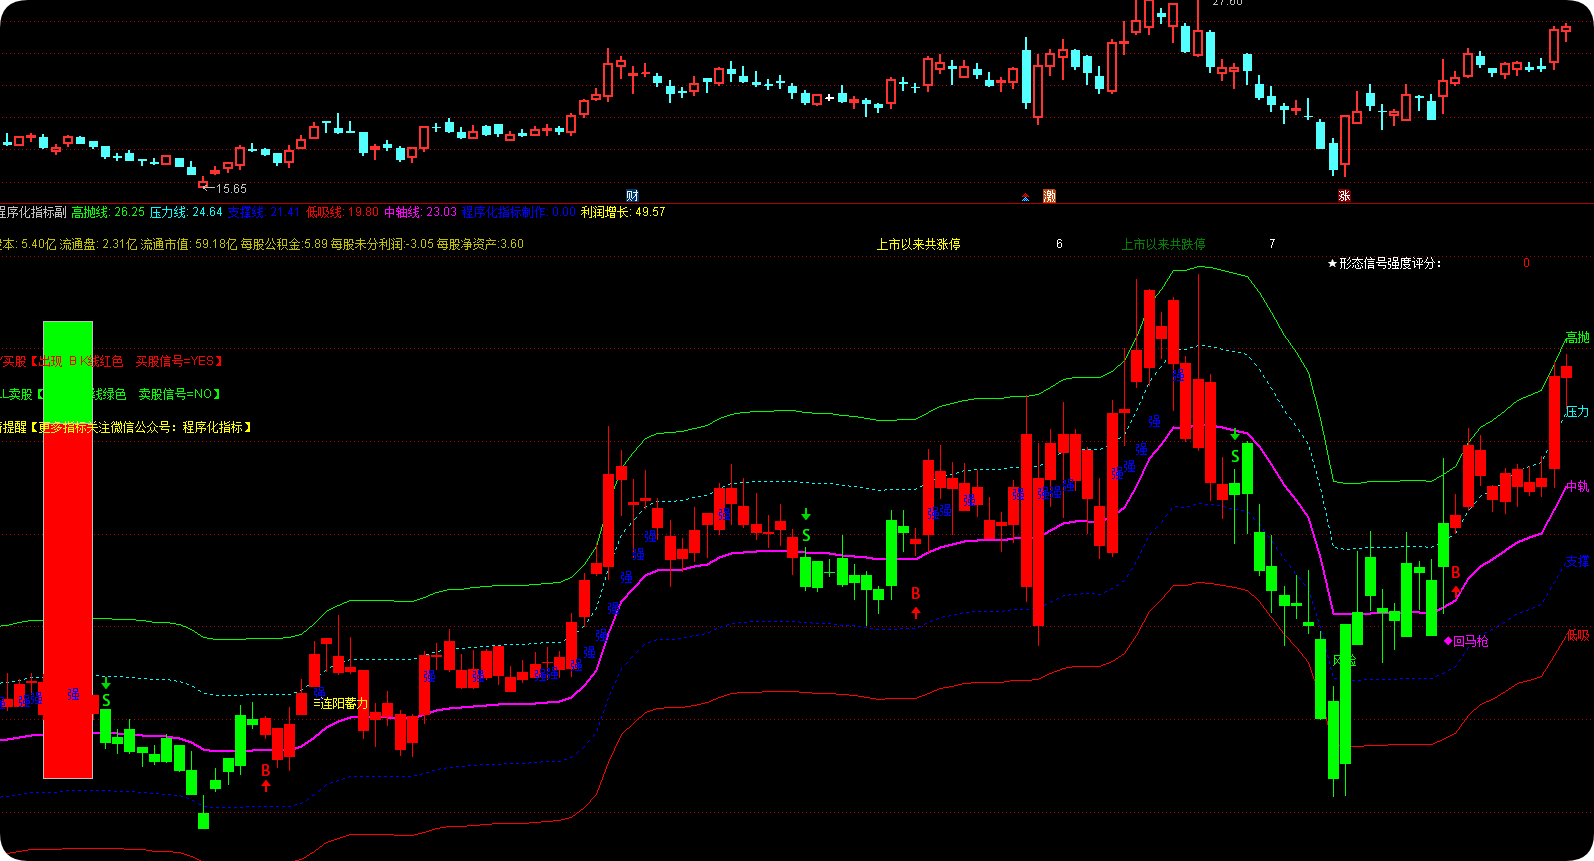Image resolution: width=1594 pixels, height=861 pixels.
Task: Click the double-arrow marker left of 激
Action: pos(1025,197)
